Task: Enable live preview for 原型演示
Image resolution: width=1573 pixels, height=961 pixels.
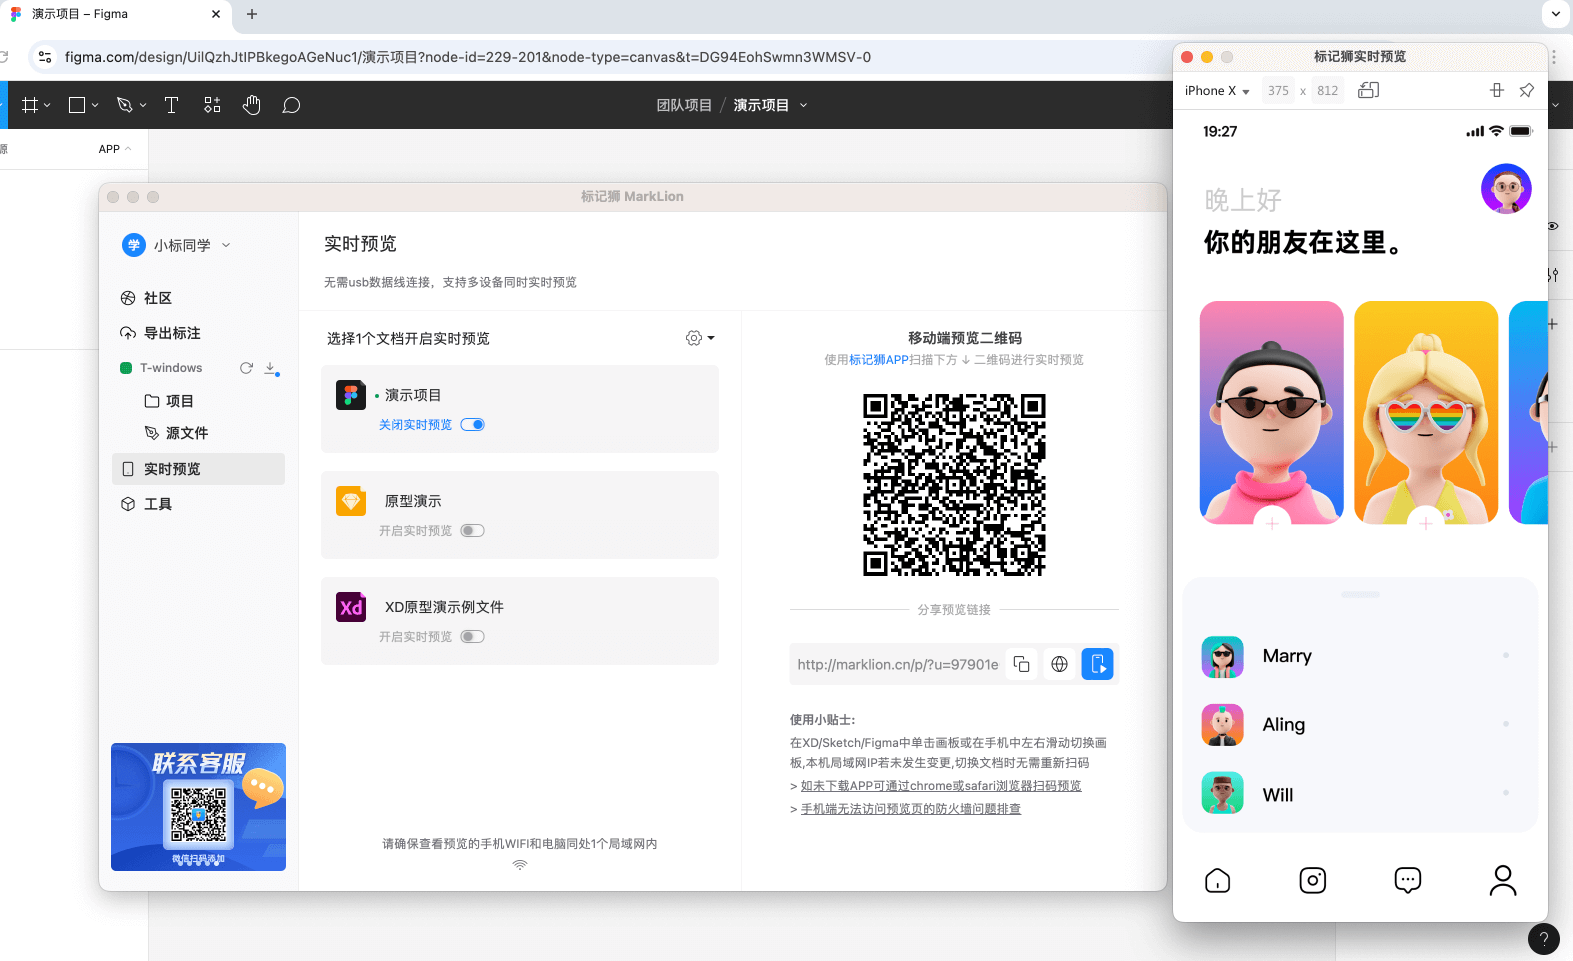Action: pos(473,531)
